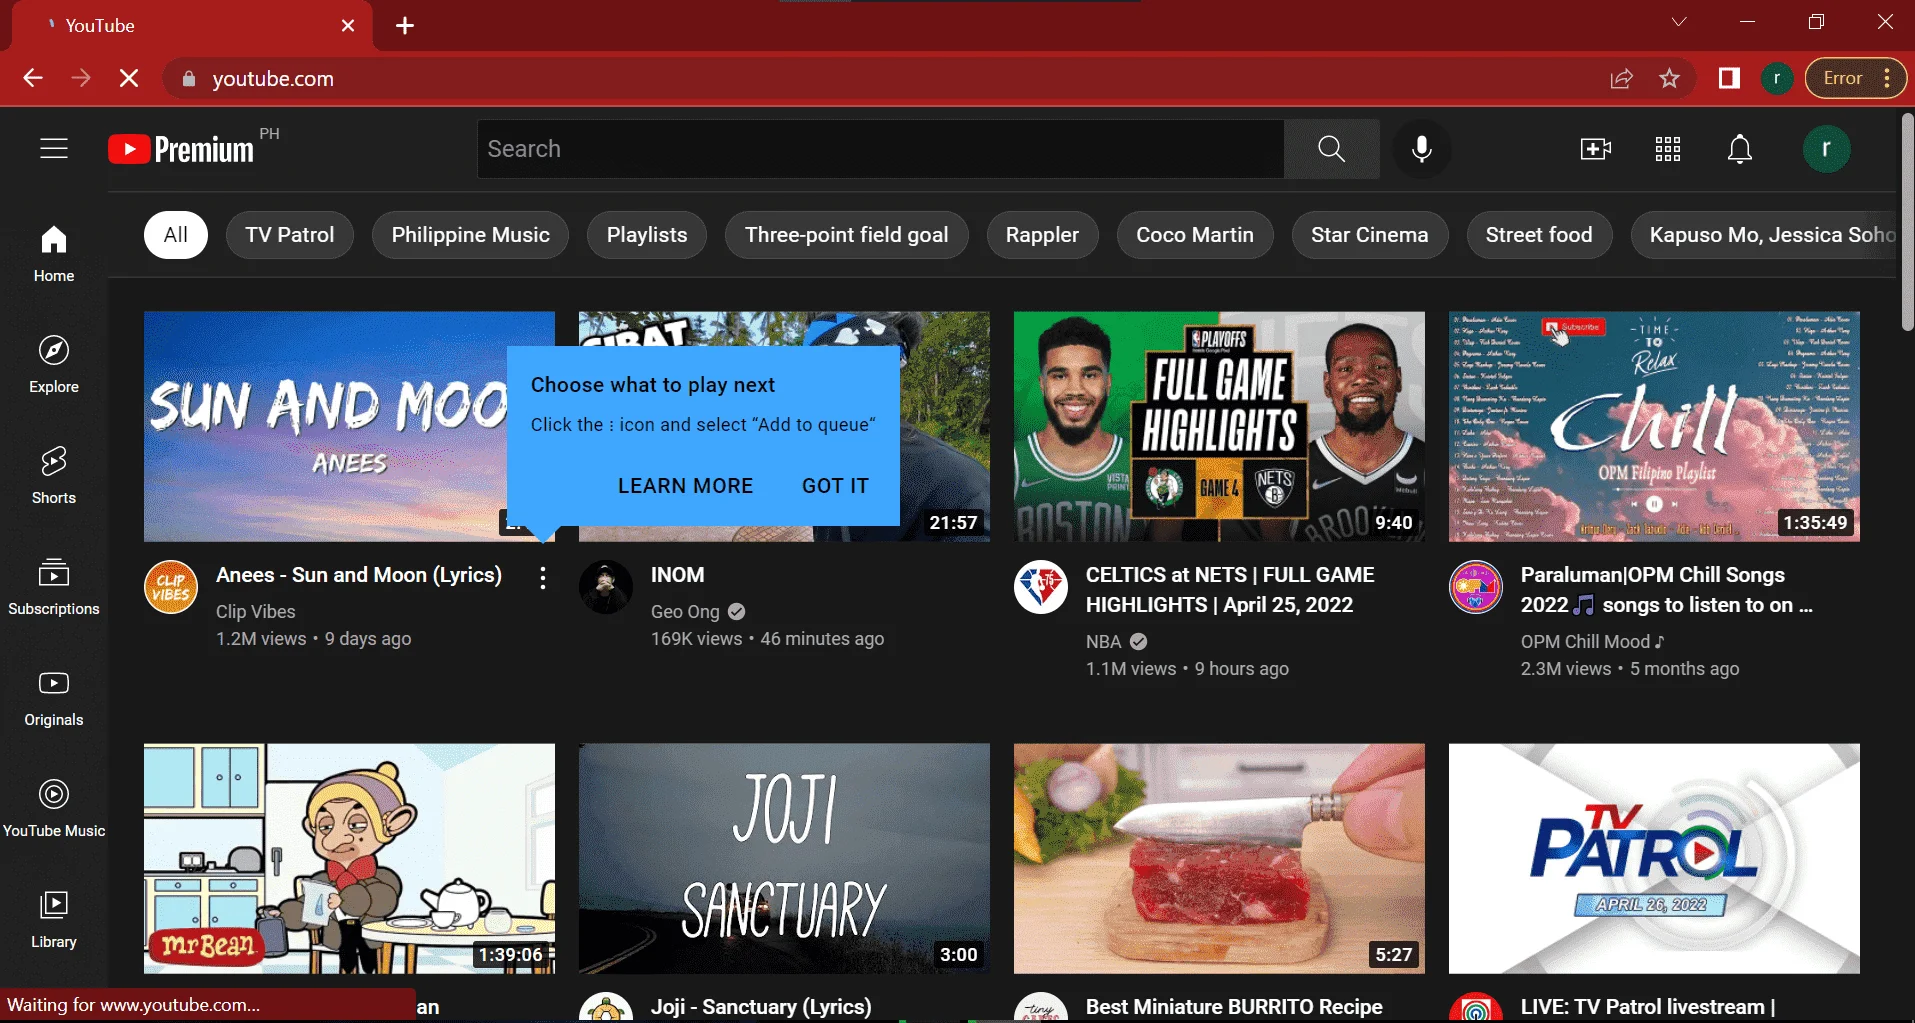
Task: Open Paraluman OPM Chill Songs title
Action: click(x=1667, y=590)
